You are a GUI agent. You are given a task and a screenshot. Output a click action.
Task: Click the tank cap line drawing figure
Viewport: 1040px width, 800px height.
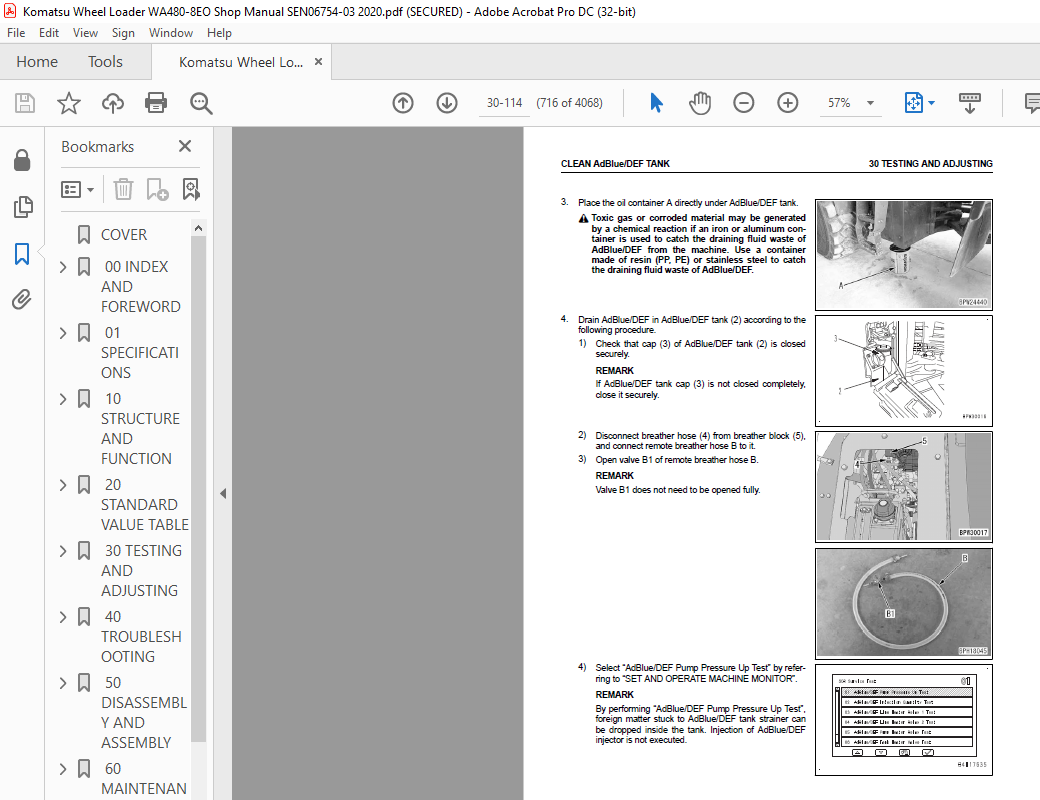(x=903, y=370)
